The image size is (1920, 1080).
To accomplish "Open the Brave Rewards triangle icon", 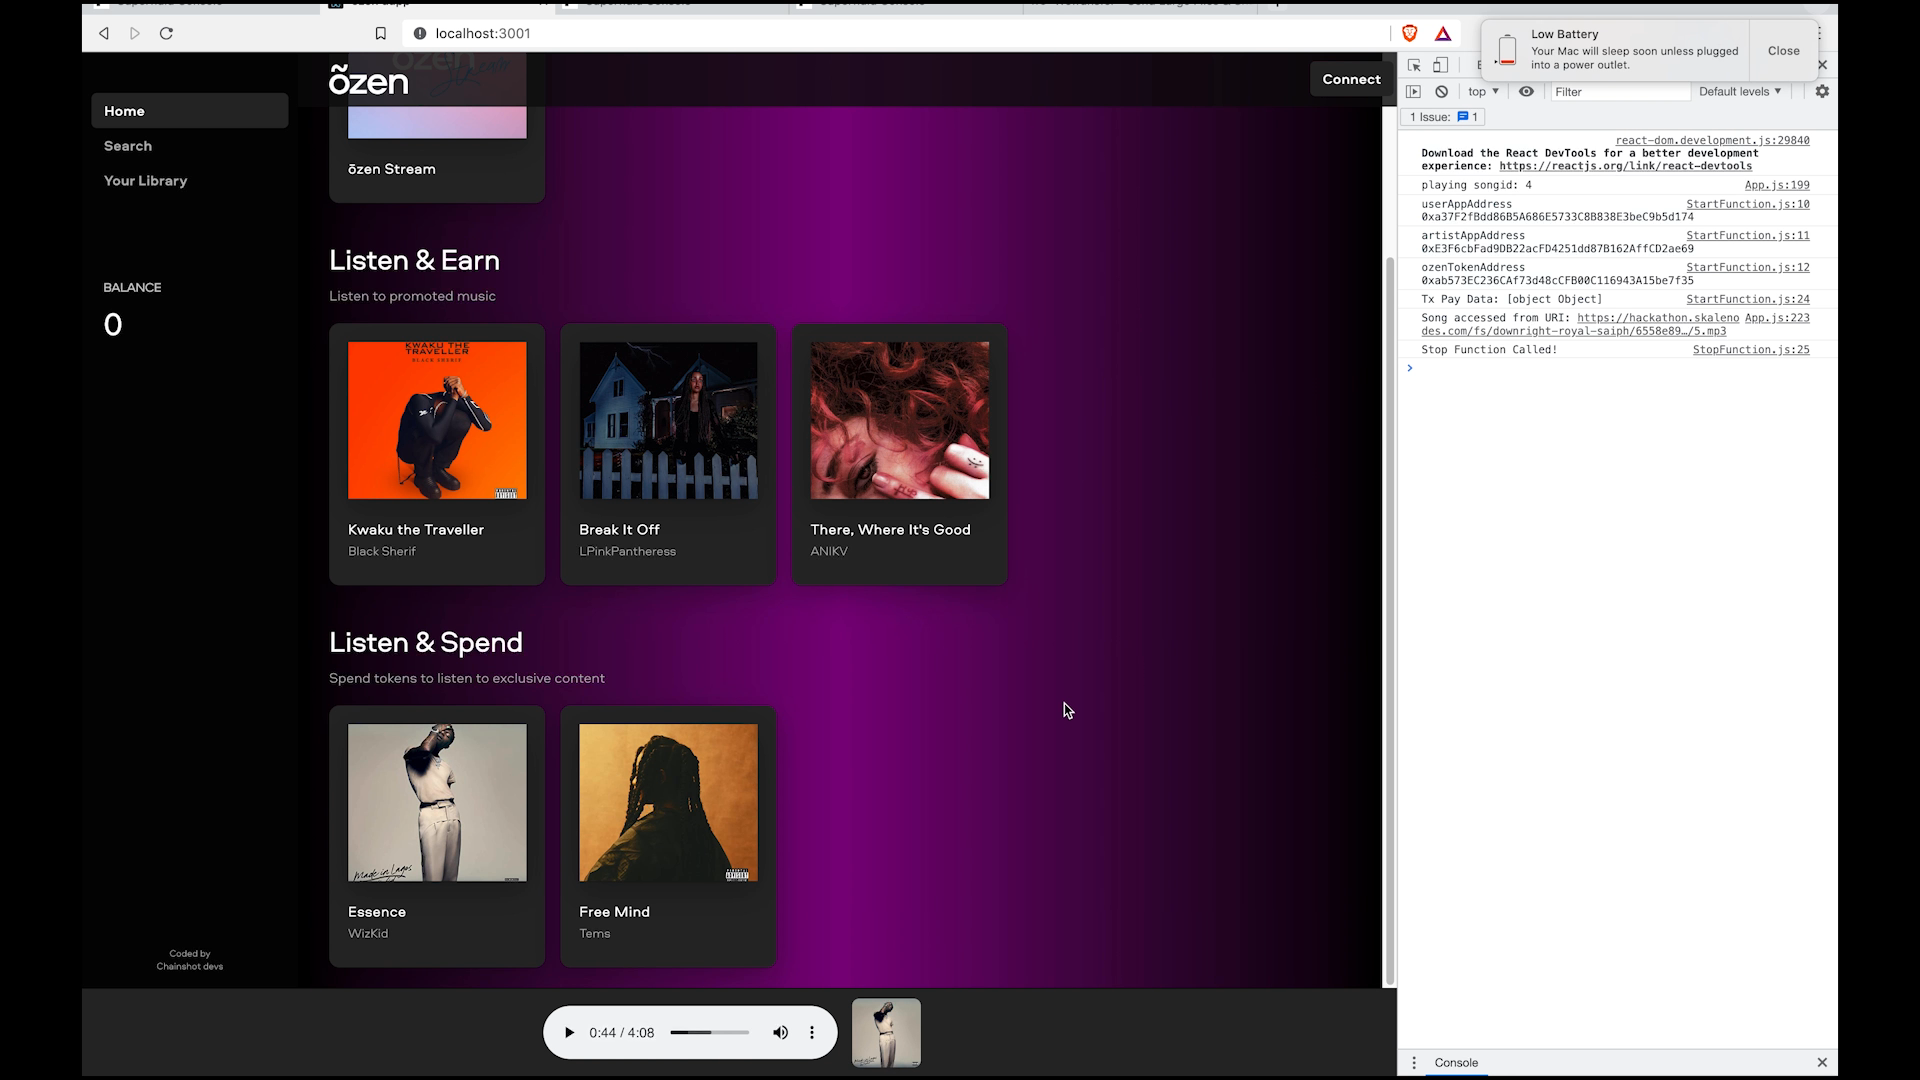I will [x=1443, y=33].
